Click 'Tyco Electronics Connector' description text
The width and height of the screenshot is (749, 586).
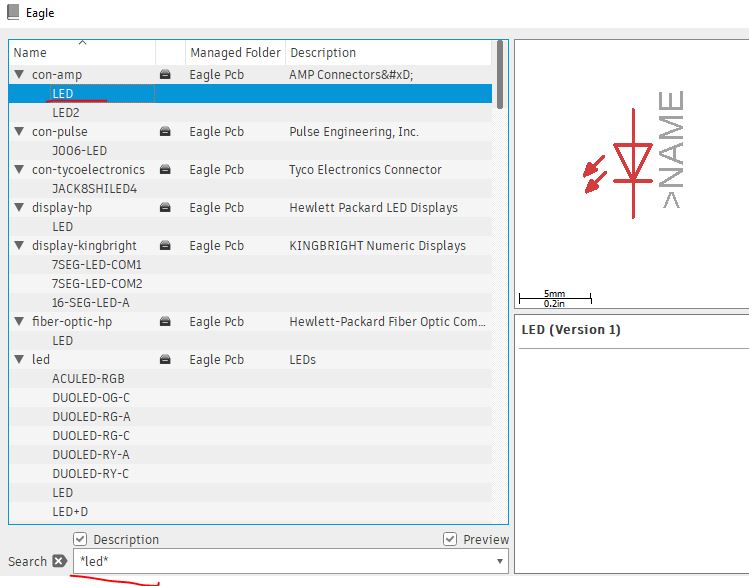coord(365,170)
